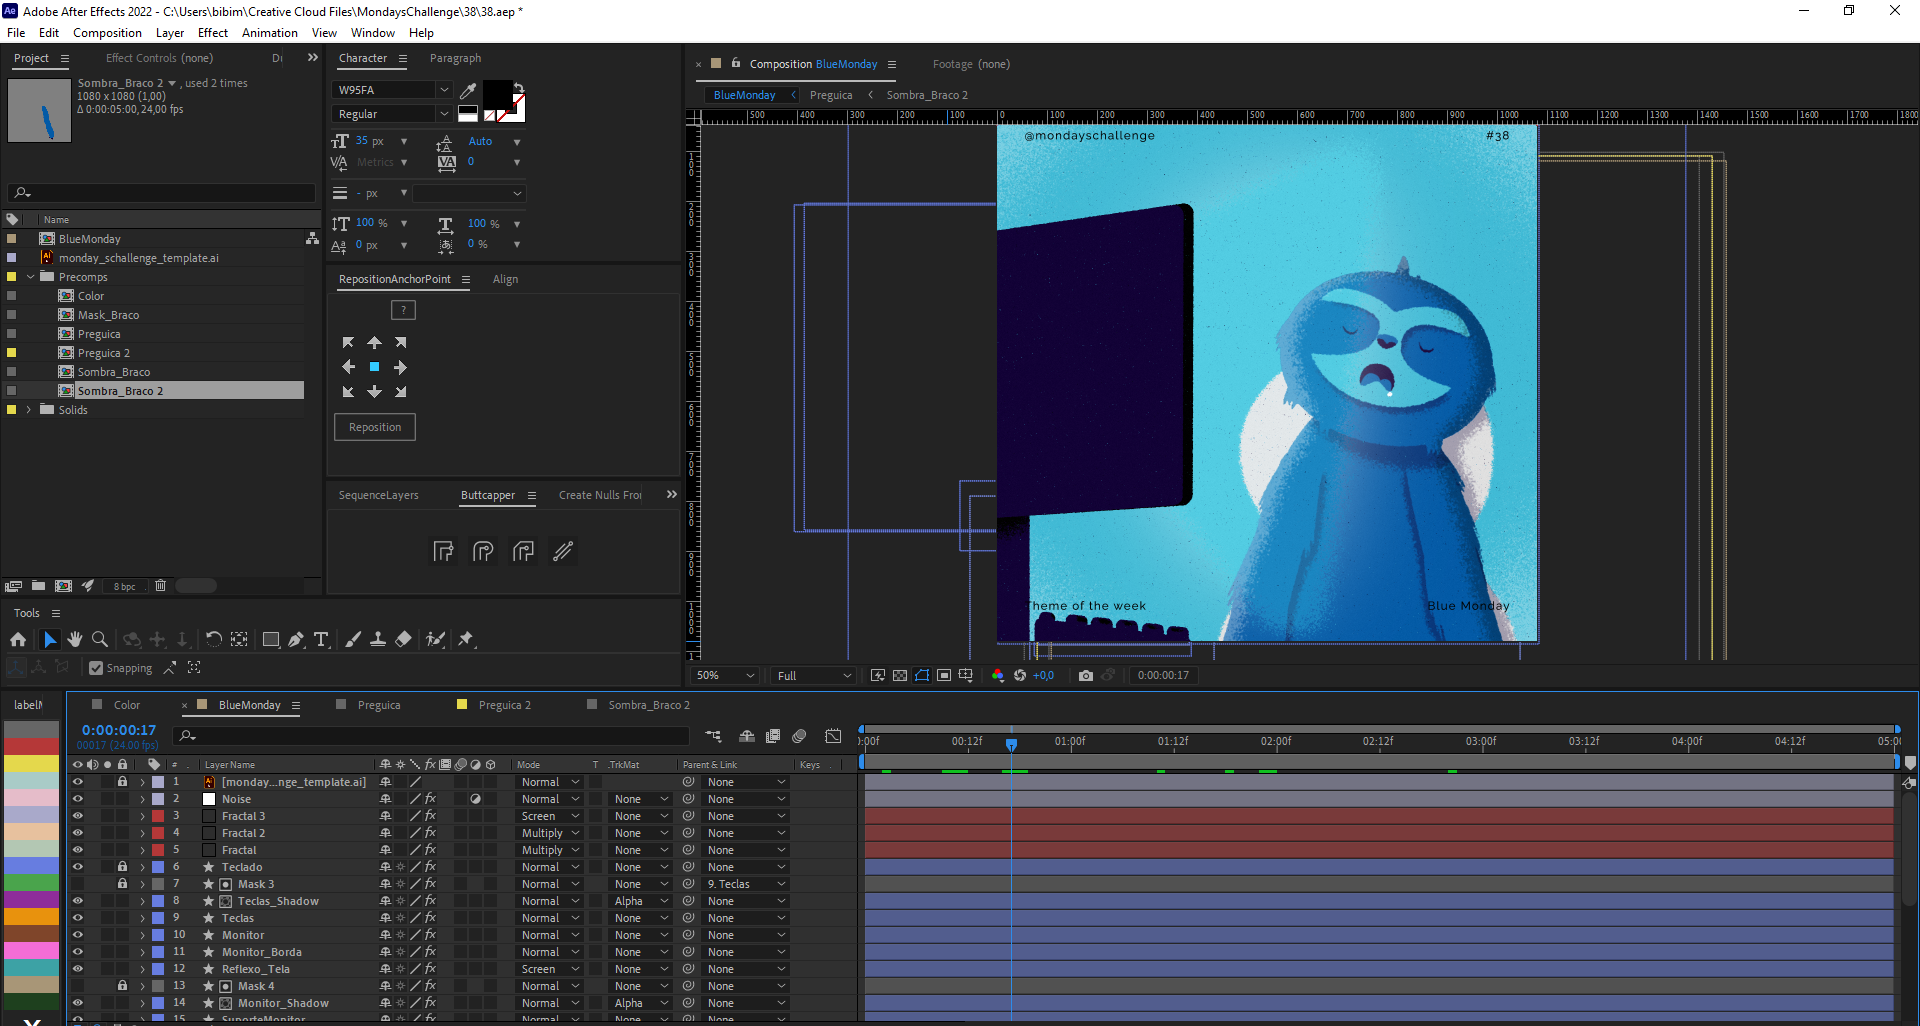Viewport: 1920px width, 1026px height.
Task: Open the Effect menu
Action: [x=213, y=33]
